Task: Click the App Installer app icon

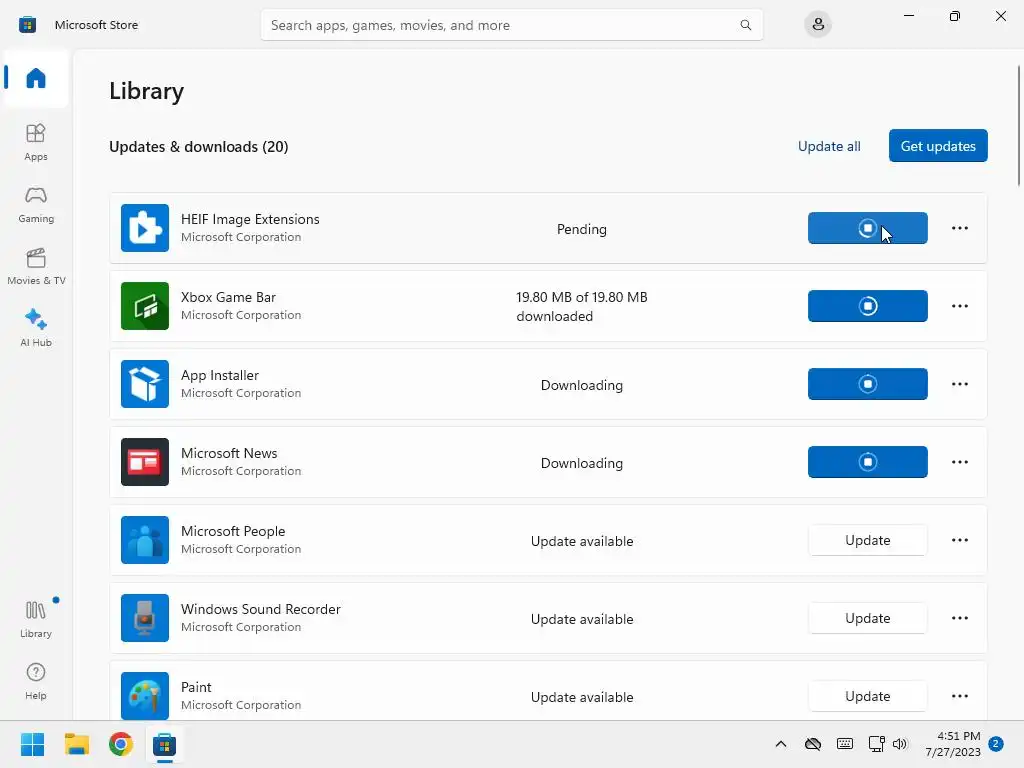Action: pyautogui.click(x=145, y=384)
